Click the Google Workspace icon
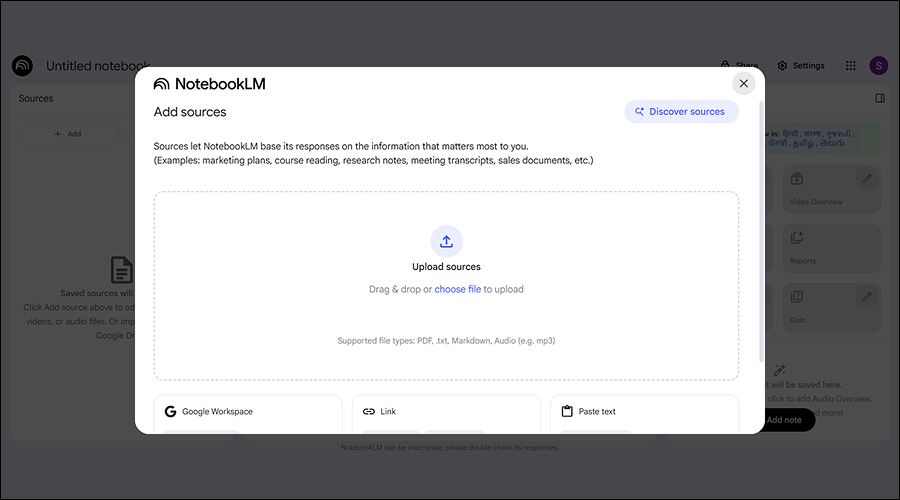This screenshot has height=500, width=900. [x=171, y=411]
